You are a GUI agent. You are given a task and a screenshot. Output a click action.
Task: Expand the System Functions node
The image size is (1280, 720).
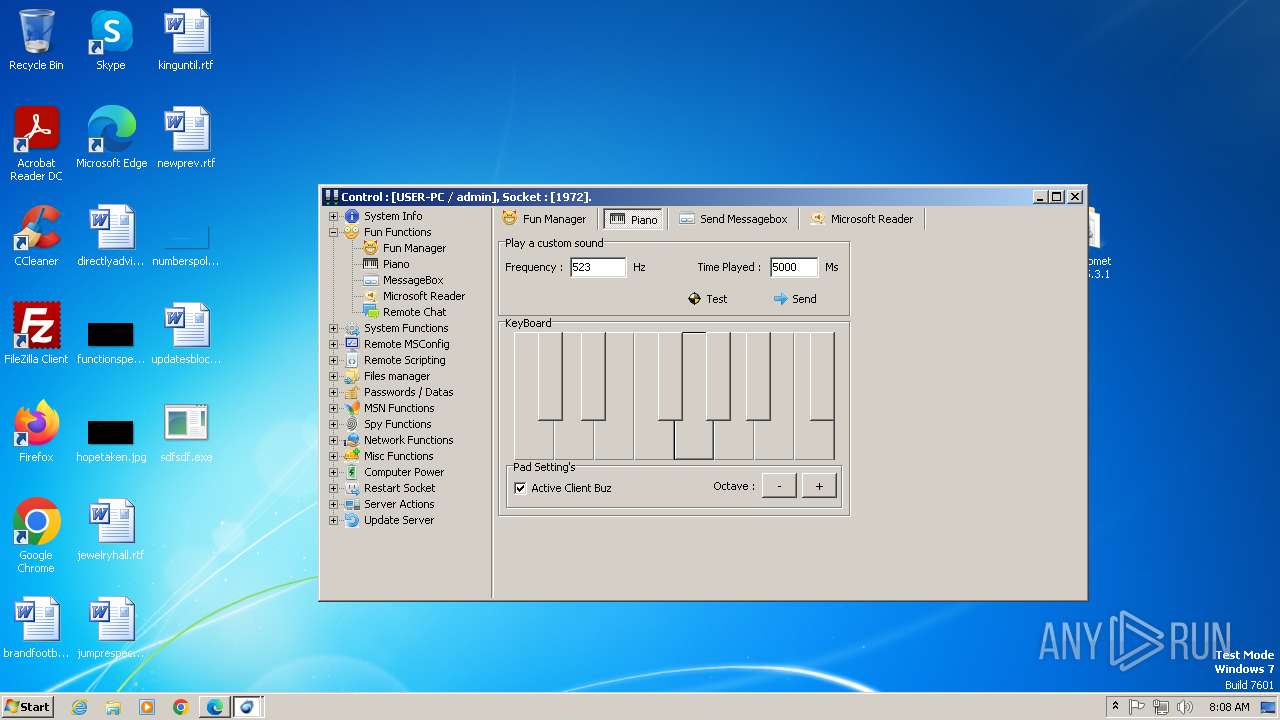pos(334,328)
